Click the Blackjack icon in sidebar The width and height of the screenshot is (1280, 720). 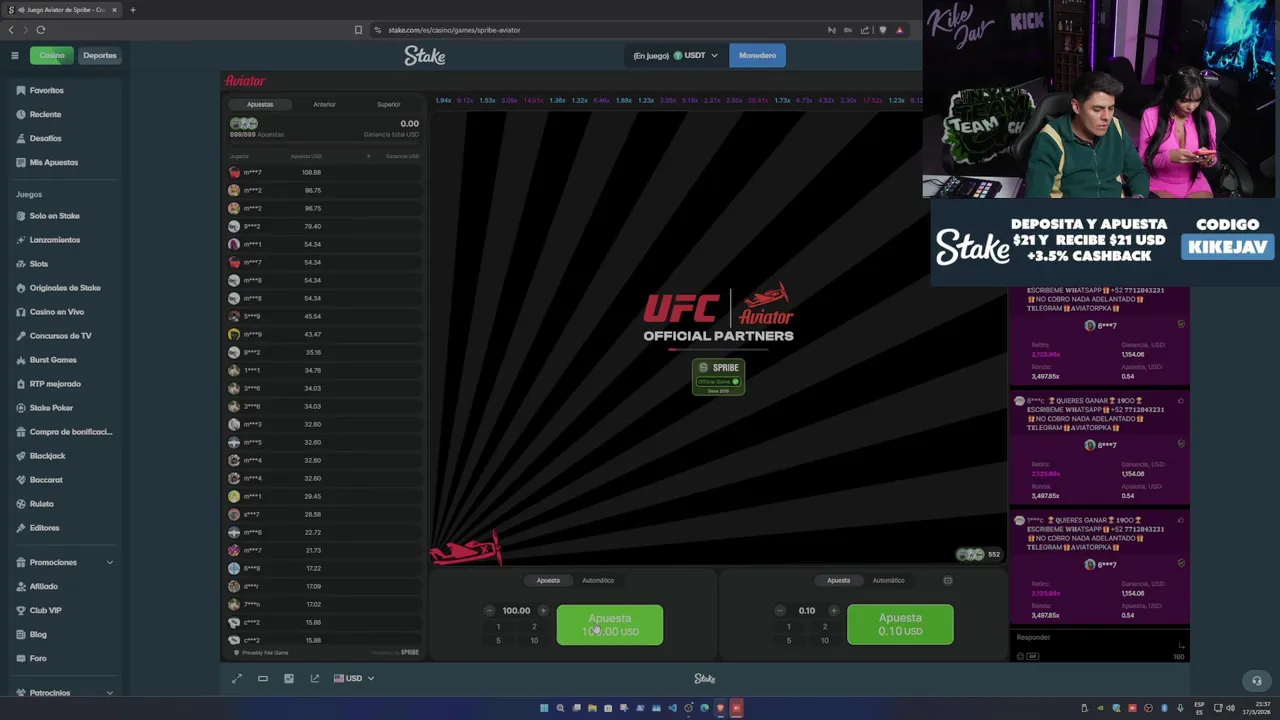21,456
